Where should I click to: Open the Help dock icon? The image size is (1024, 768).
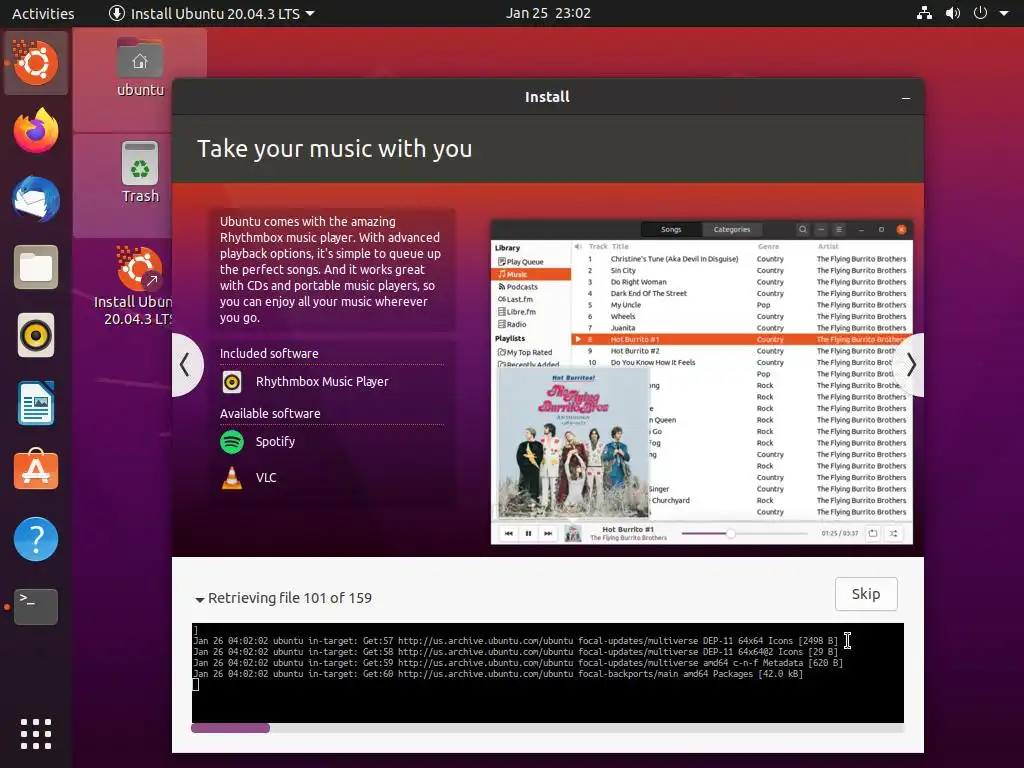pyautogui.click(x=35, y=539)
